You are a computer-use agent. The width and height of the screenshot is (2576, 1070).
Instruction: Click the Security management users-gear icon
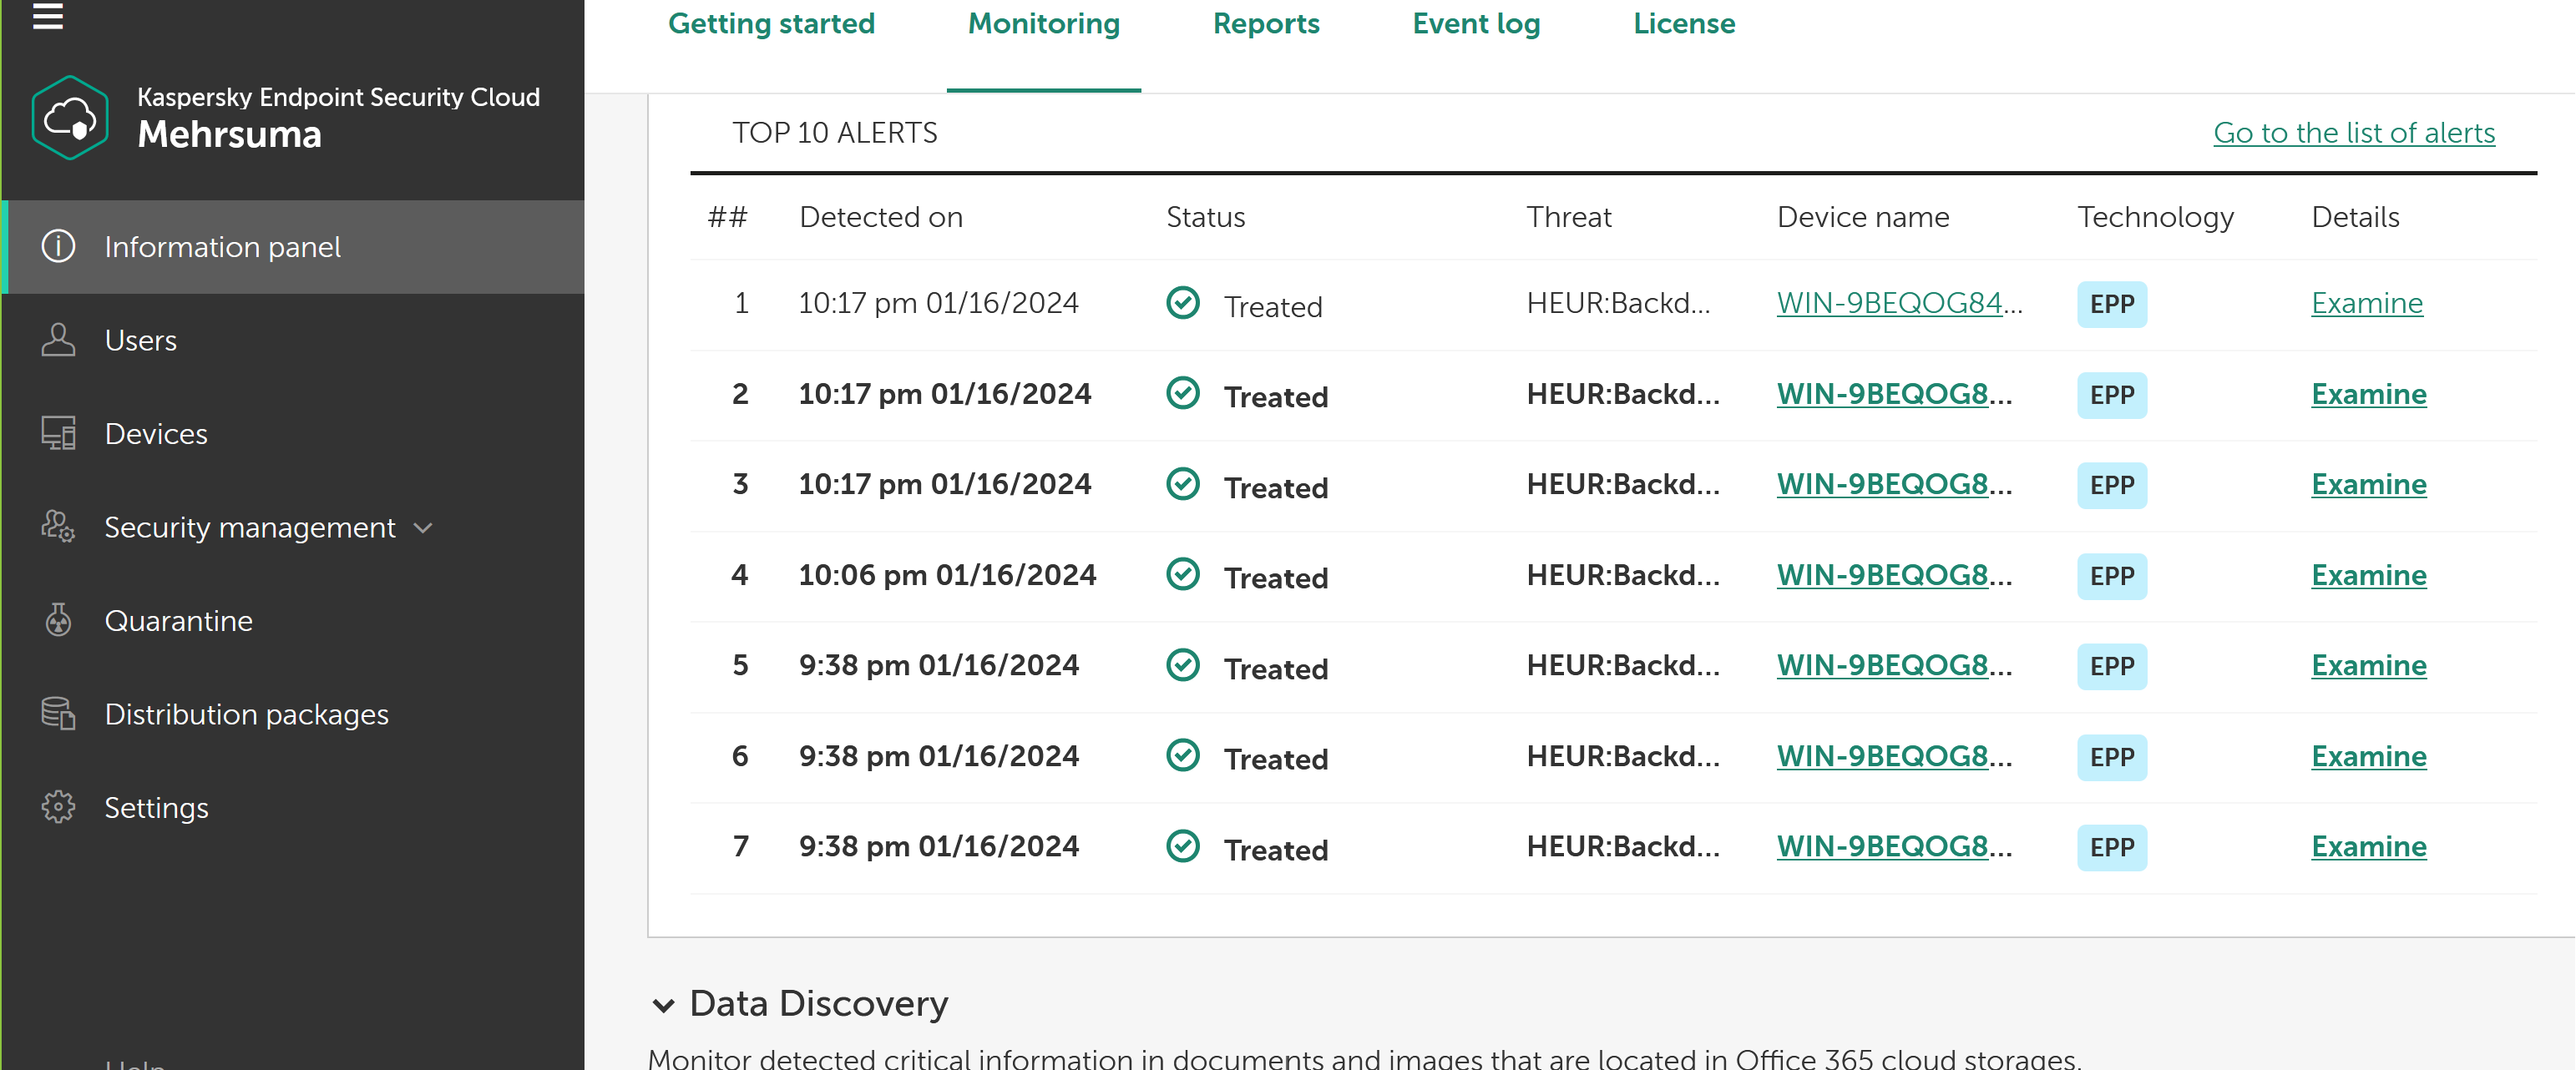(58, 526)
